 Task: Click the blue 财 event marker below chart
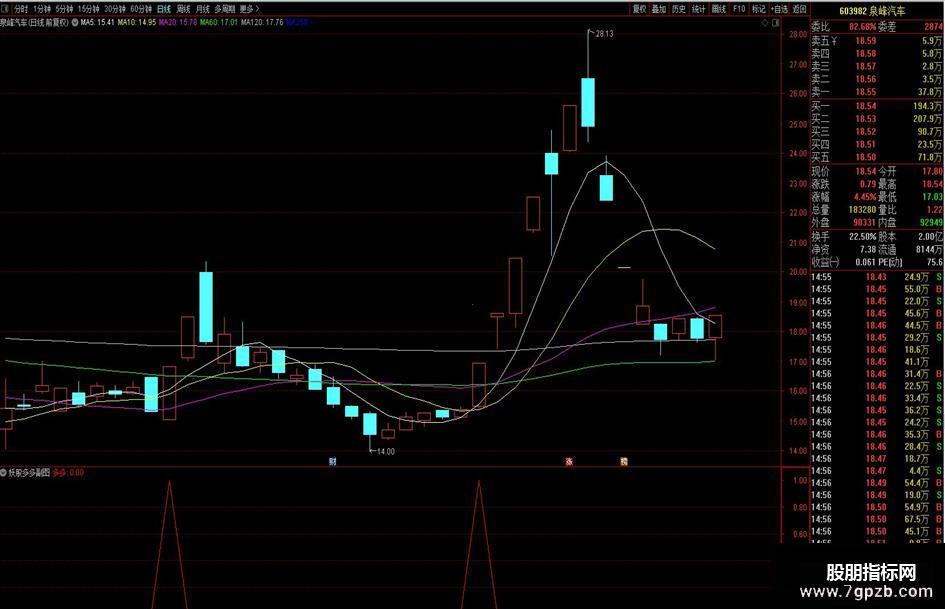[333, 461]
